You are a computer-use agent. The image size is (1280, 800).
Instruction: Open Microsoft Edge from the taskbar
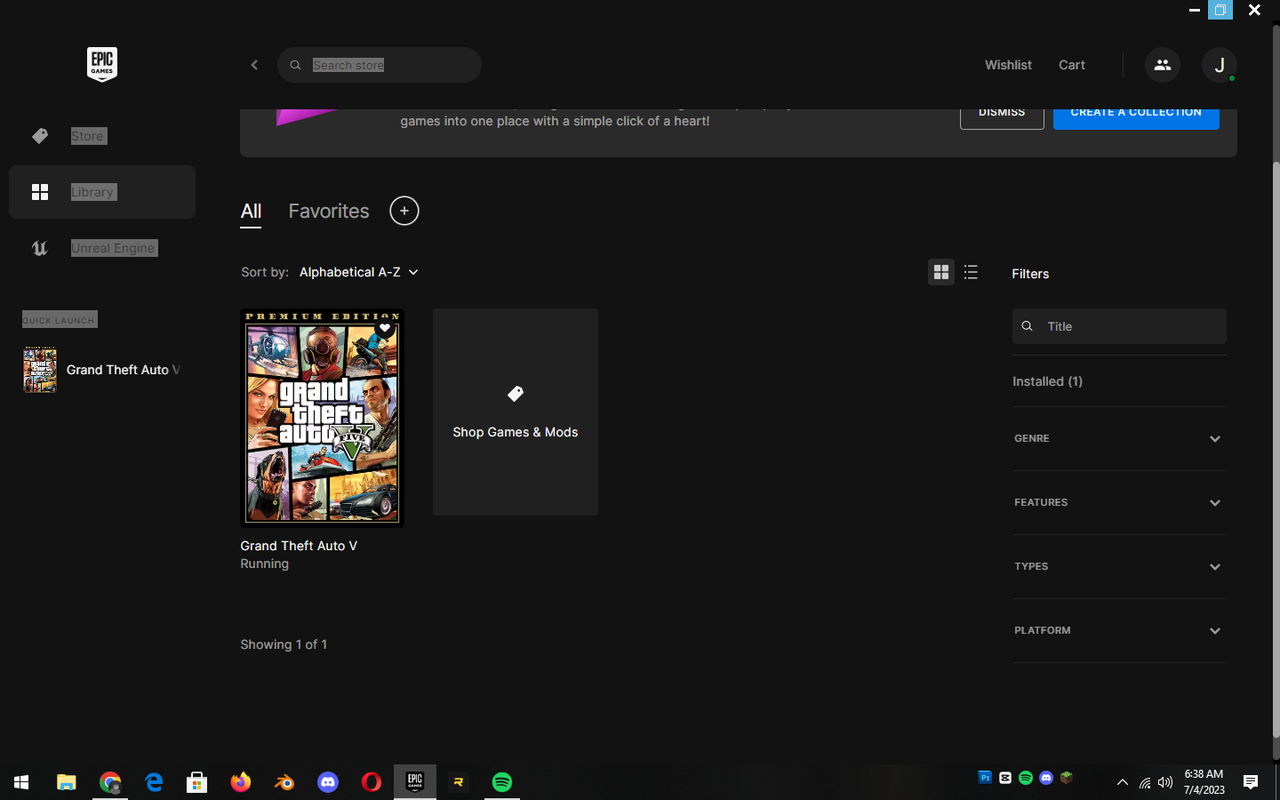point(153,782)
